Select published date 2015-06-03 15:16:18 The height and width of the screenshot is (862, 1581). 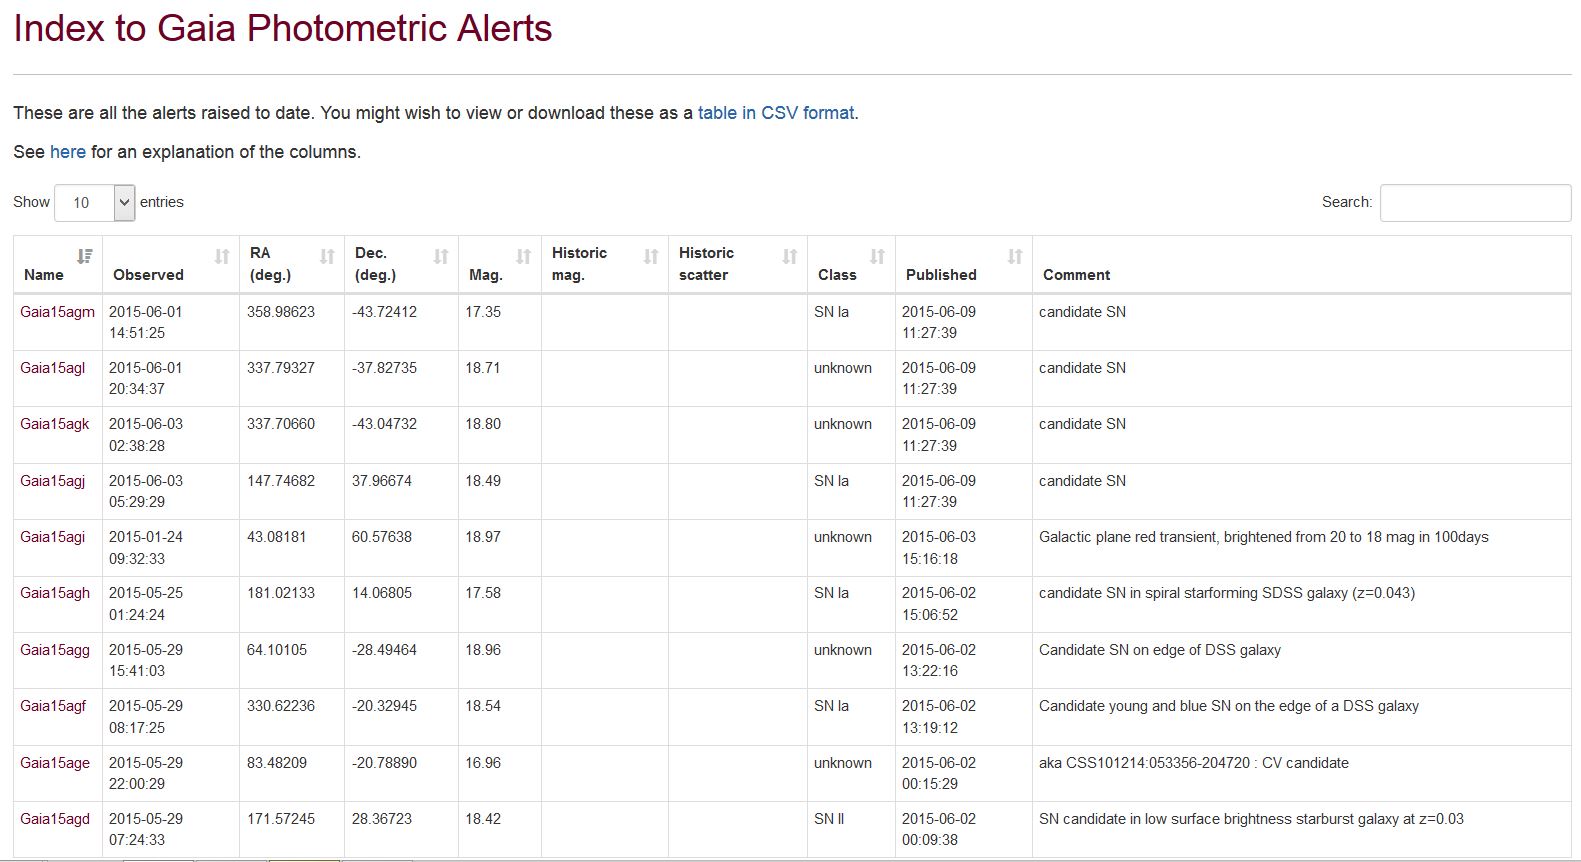pyautogui.click(x=939, y=548)
